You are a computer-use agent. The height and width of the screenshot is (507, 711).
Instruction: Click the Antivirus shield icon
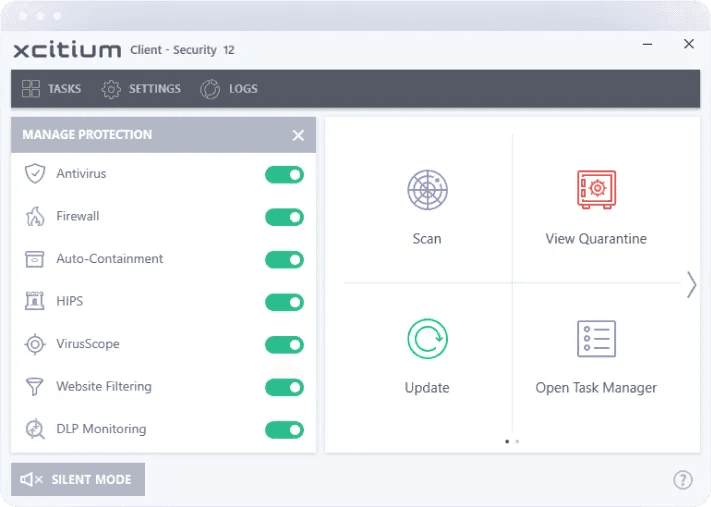click(x=35, y=173)
